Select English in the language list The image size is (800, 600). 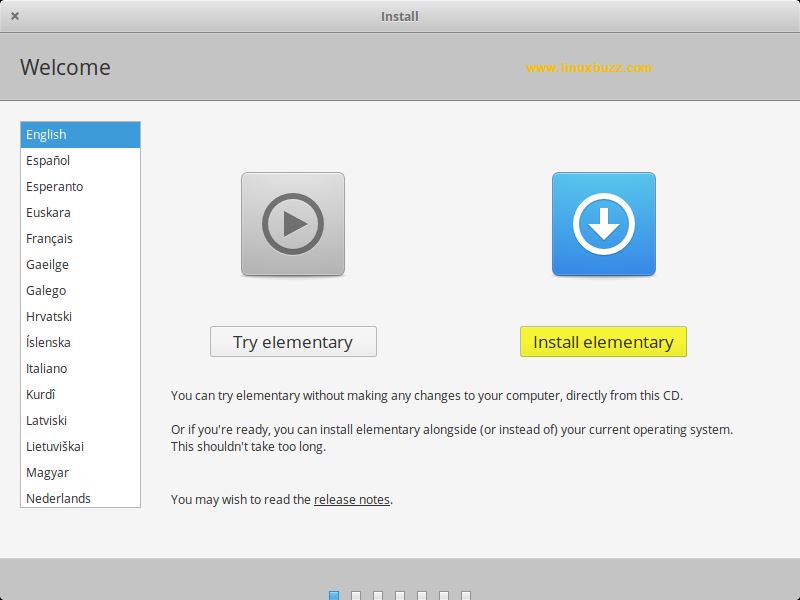coord(81,135)
